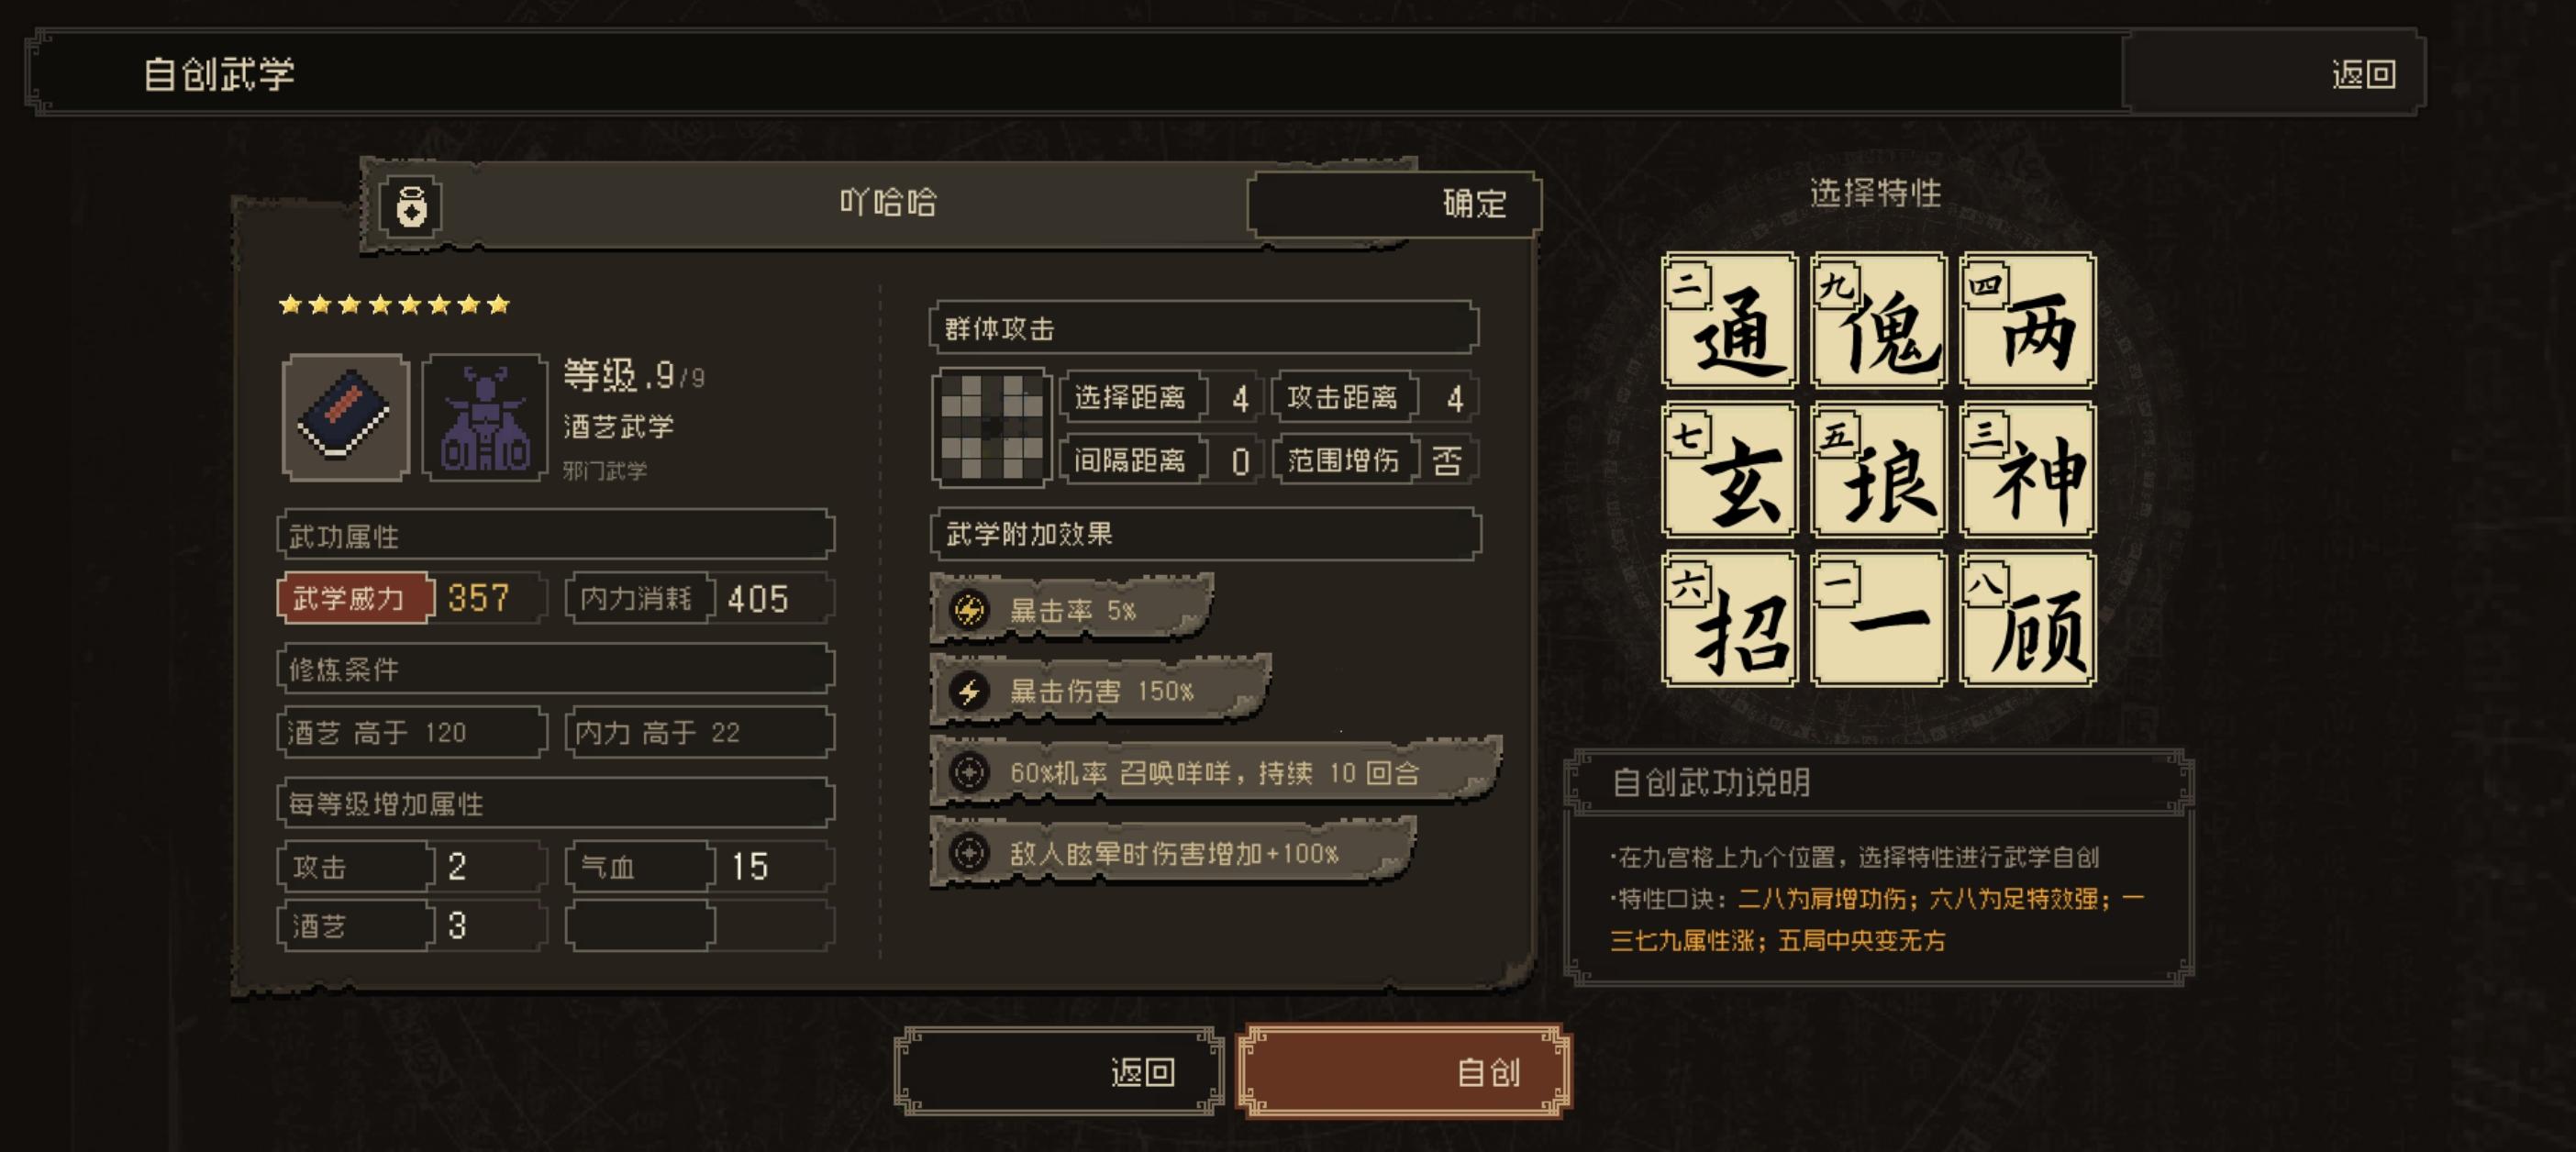This screenshot has height=1152, width=2576.
Task: Select the 召唤咩咩 summon effect entry
Action: (x=1215, y=772)
